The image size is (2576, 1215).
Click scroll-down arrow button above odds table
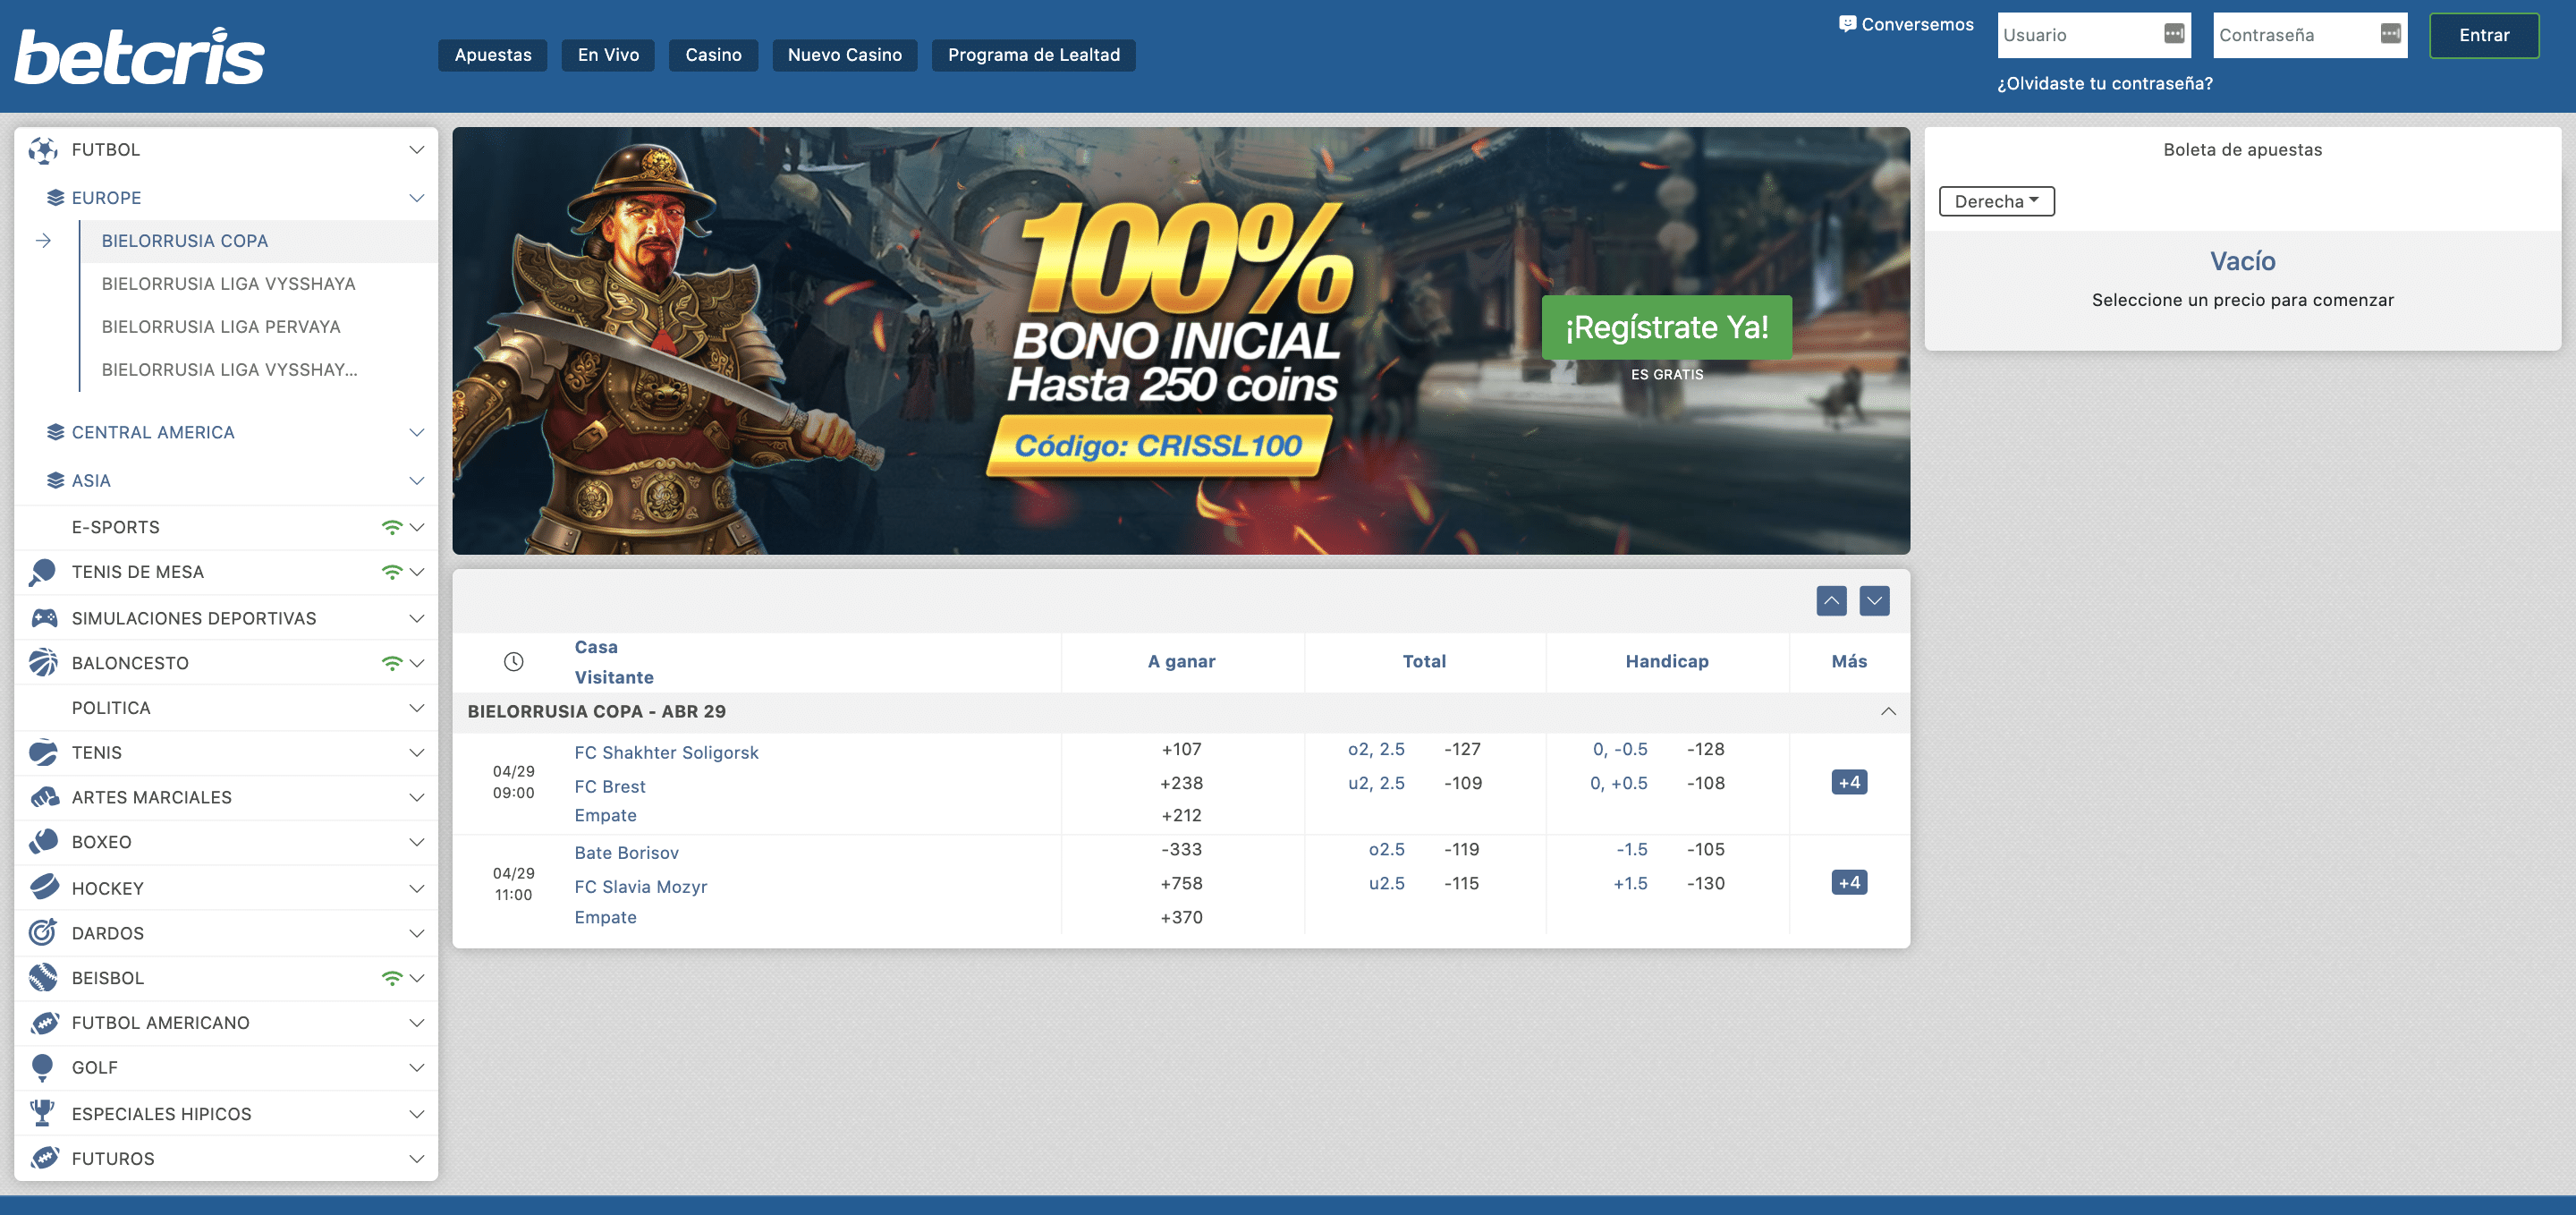pos(1874,601)
